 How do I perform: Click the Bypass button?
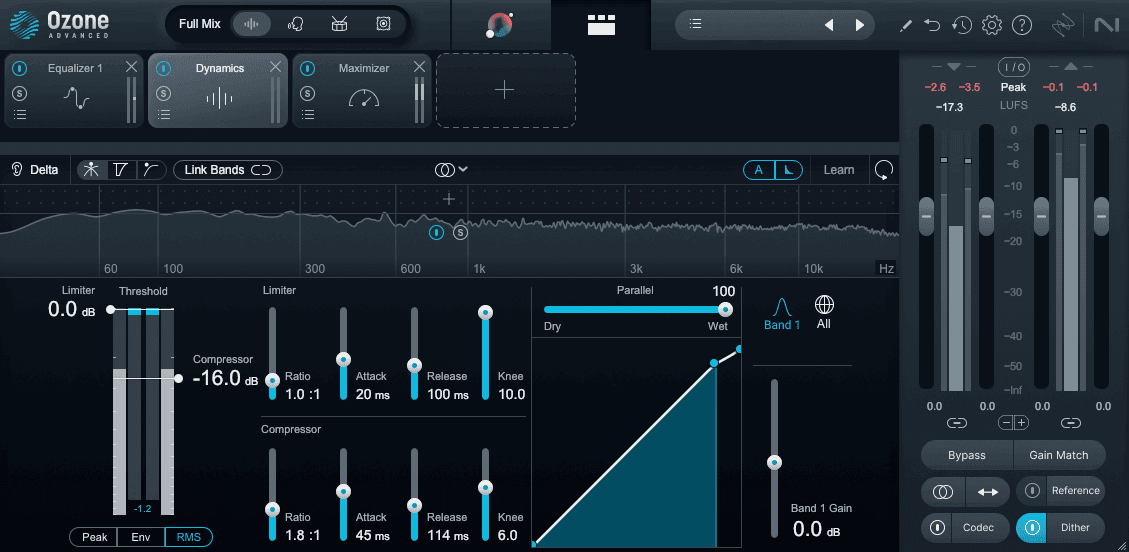(967, 455)
